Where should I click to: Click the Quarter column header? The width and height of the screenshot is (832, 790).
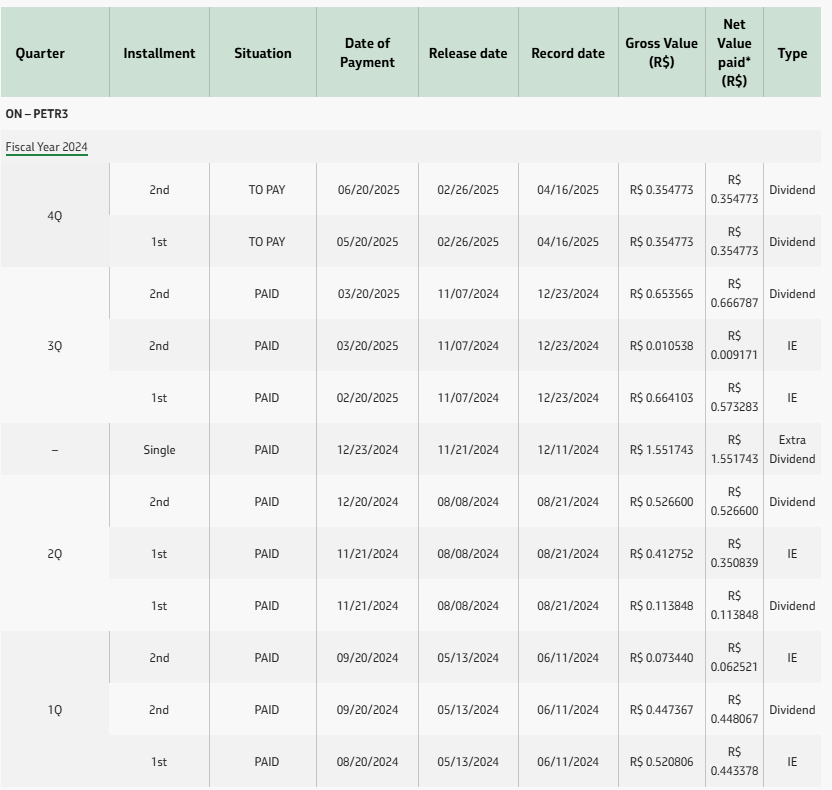(x=40, y=54)
